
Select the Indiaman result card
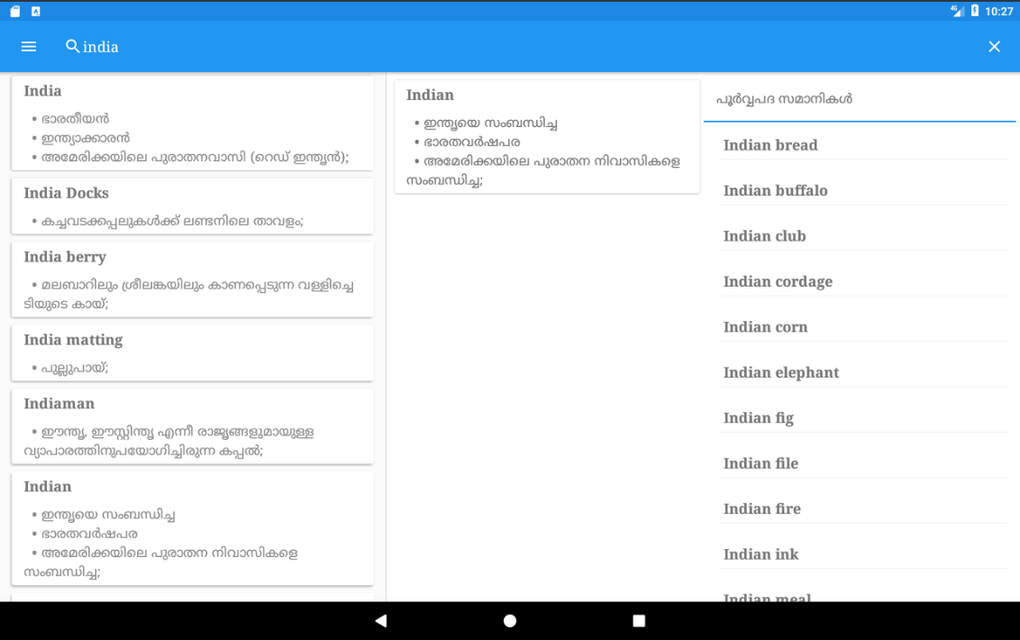(x=193, y=427)
